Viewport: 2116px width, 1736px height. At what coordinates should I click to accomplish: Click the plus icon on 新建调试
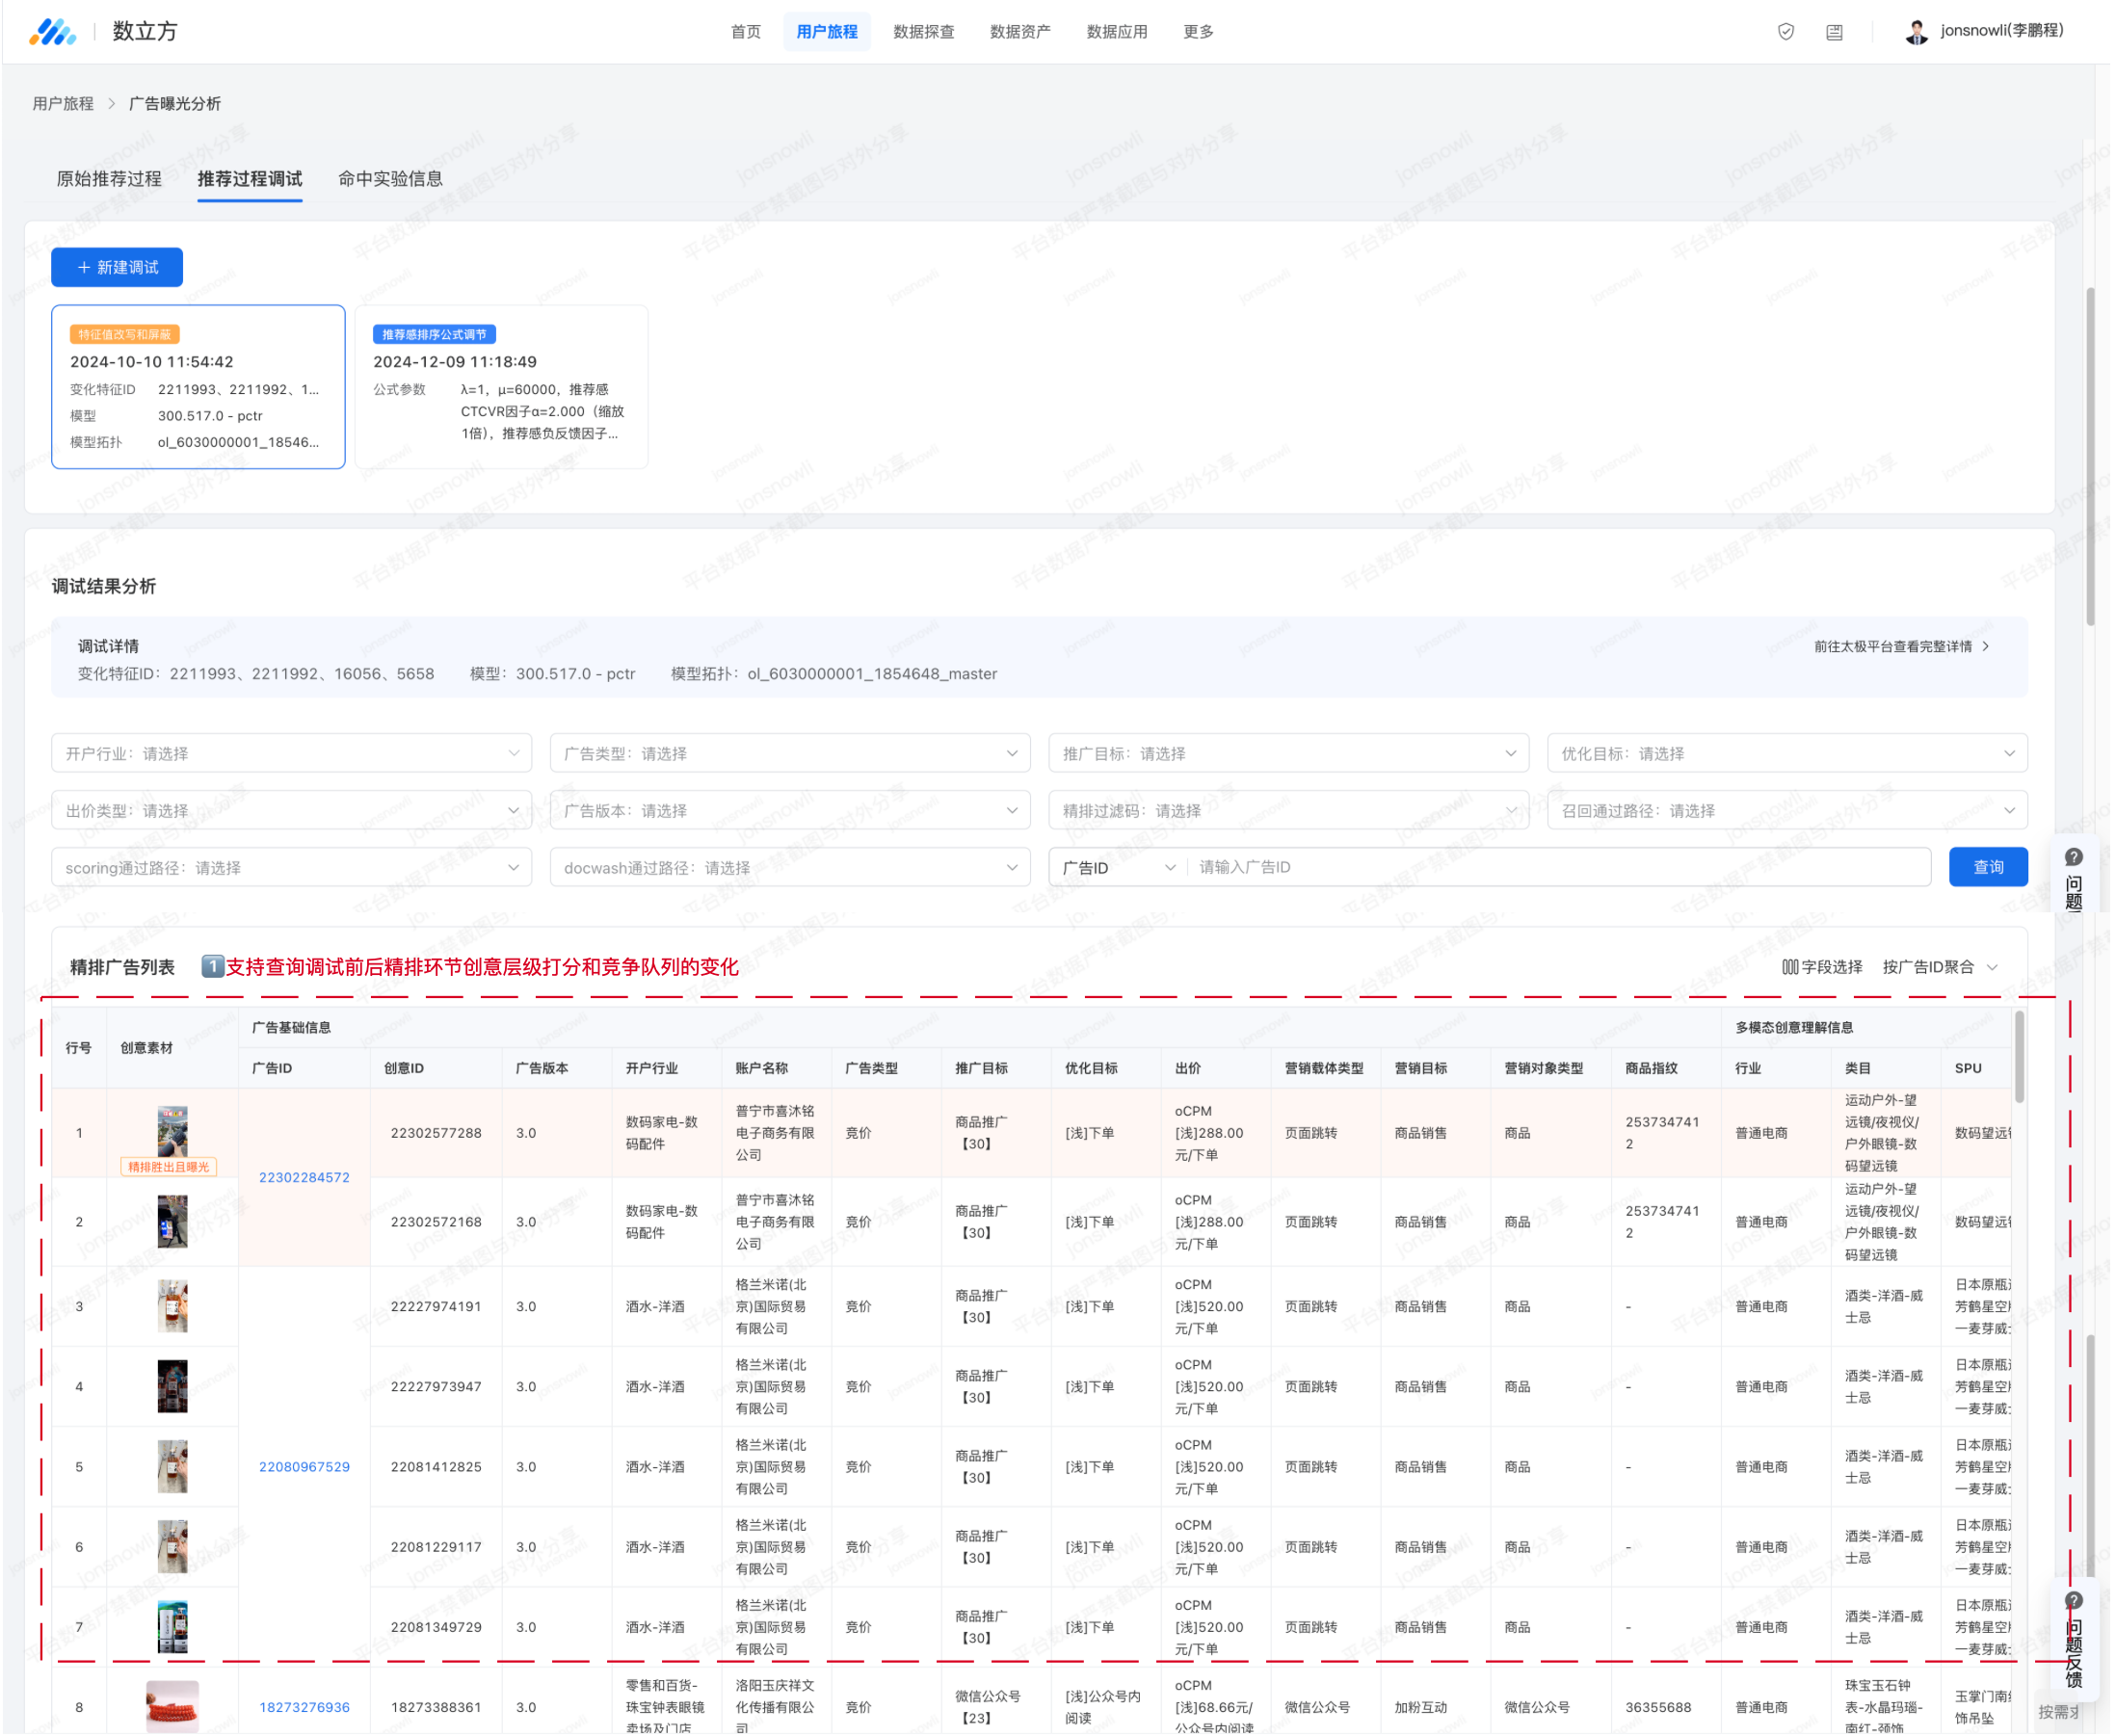(84, 267)
